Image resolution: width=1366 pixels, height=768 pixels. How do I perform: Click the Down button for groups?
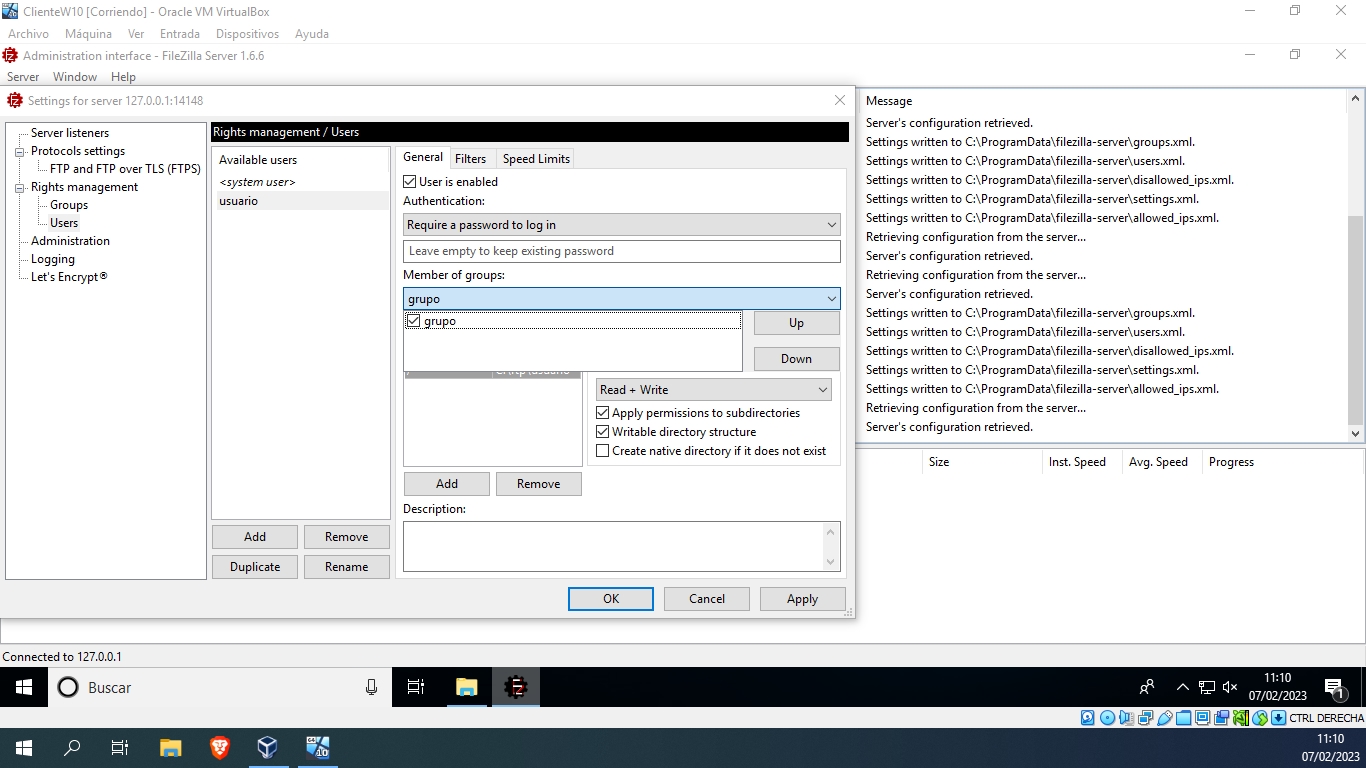pyautogui.click(x=796, y=359)
